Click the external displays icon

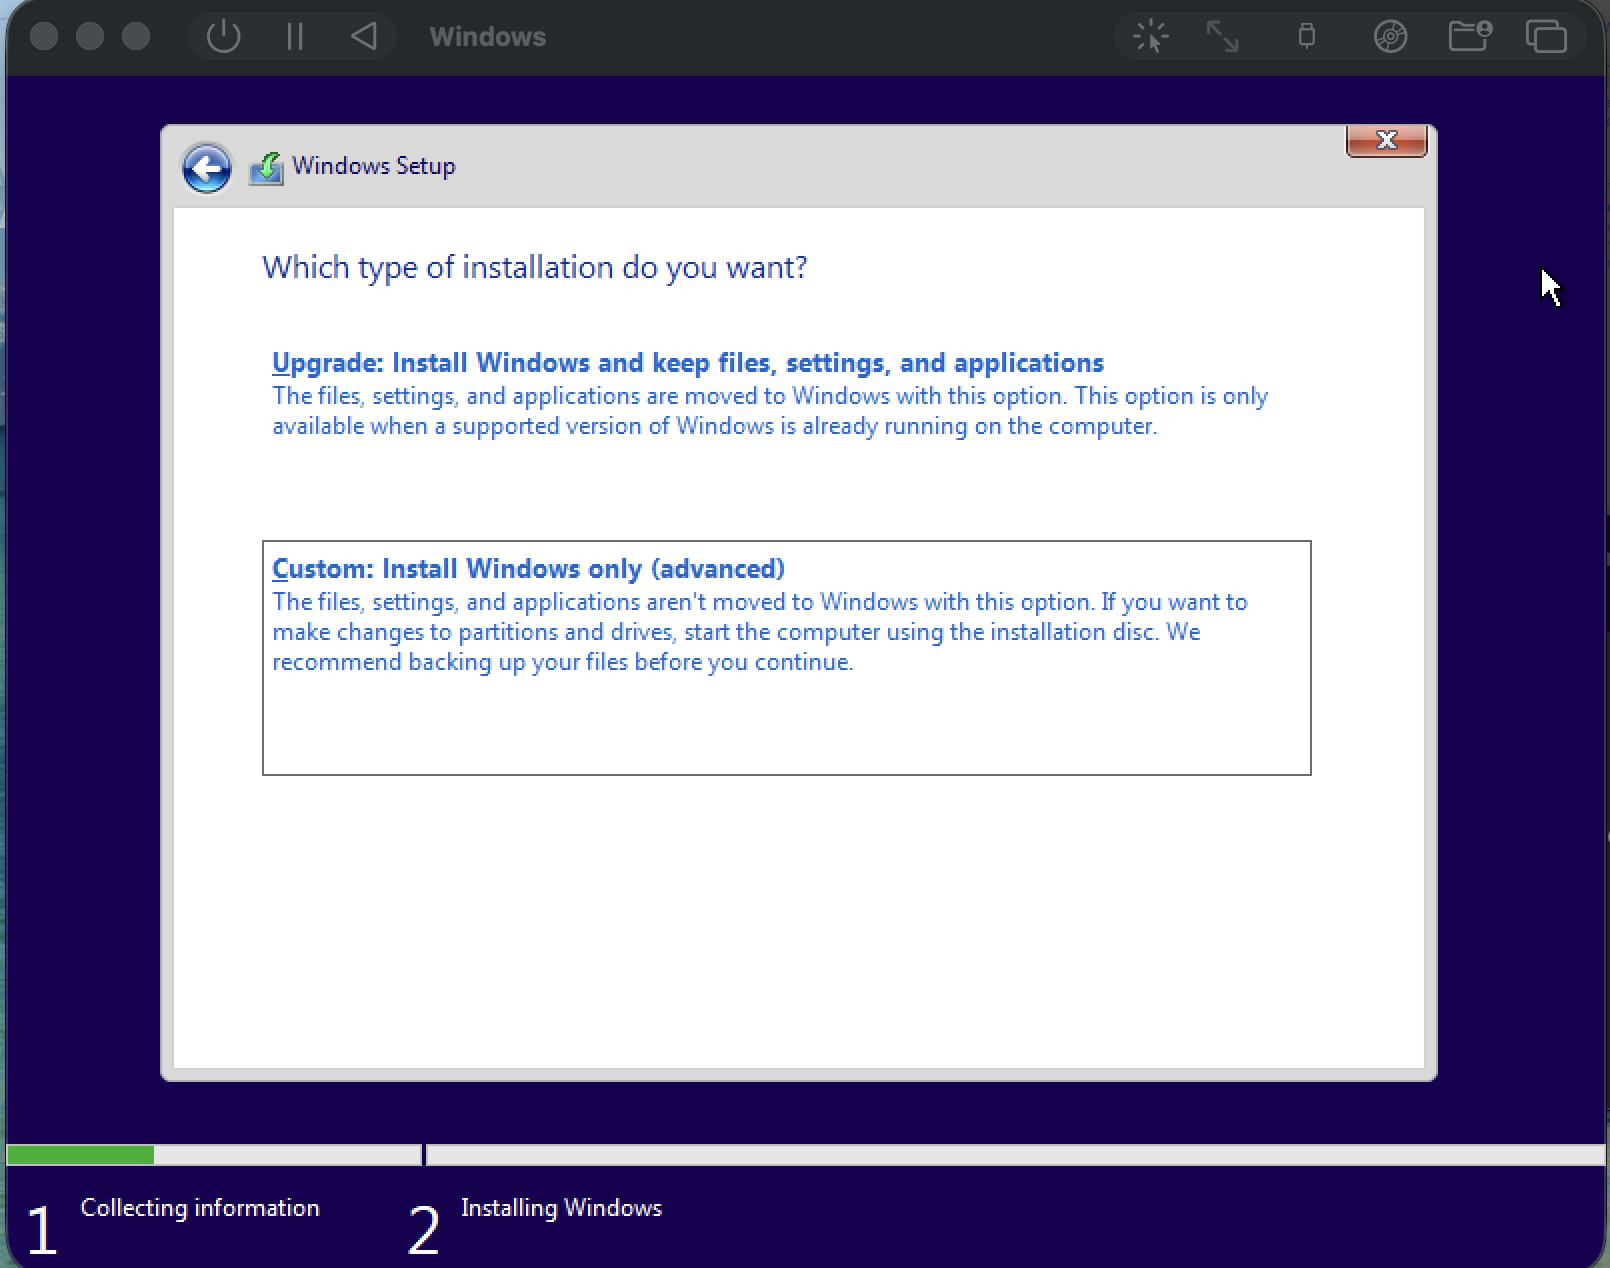tap(1546, 36)
